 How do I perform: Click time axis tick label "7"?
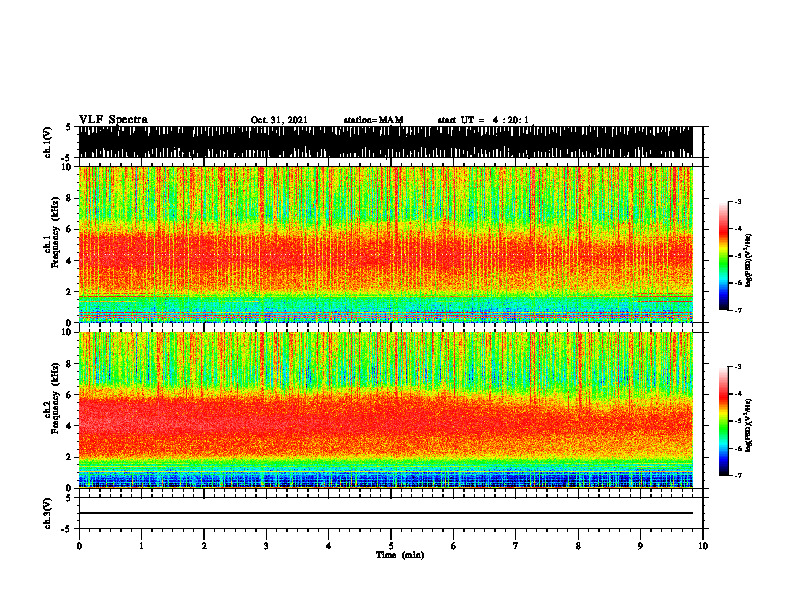pyautogui.click(x=516, y=546)
